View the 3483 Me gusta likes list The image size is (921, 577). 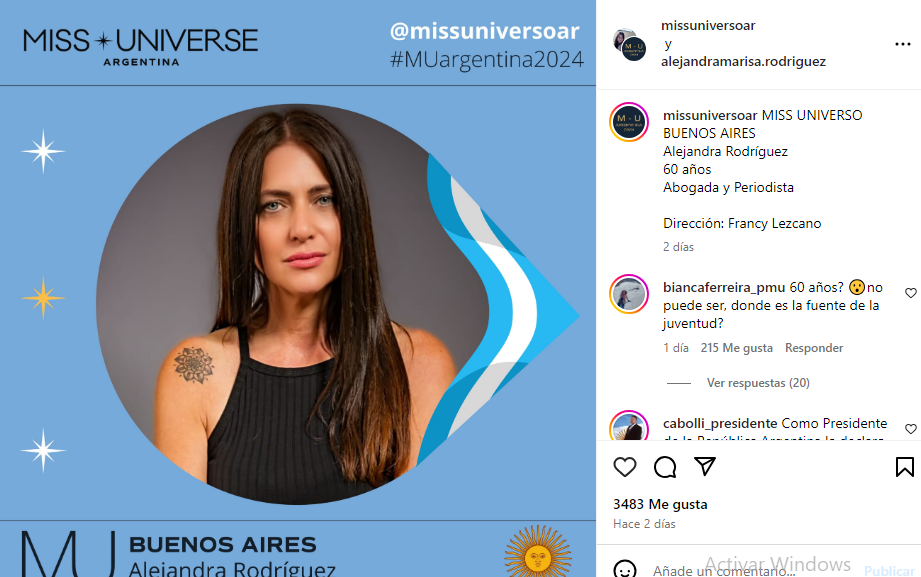tap(660, 504)
